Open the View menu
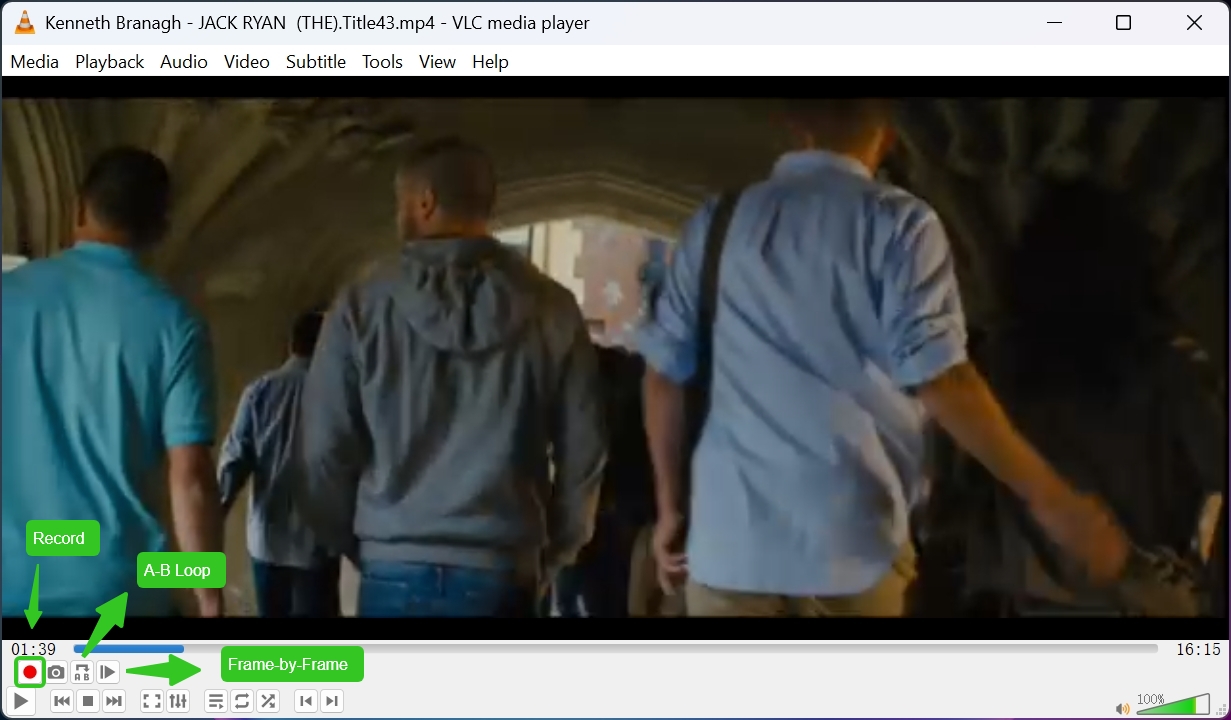The image size is (1231, 720). coord(436,61)
